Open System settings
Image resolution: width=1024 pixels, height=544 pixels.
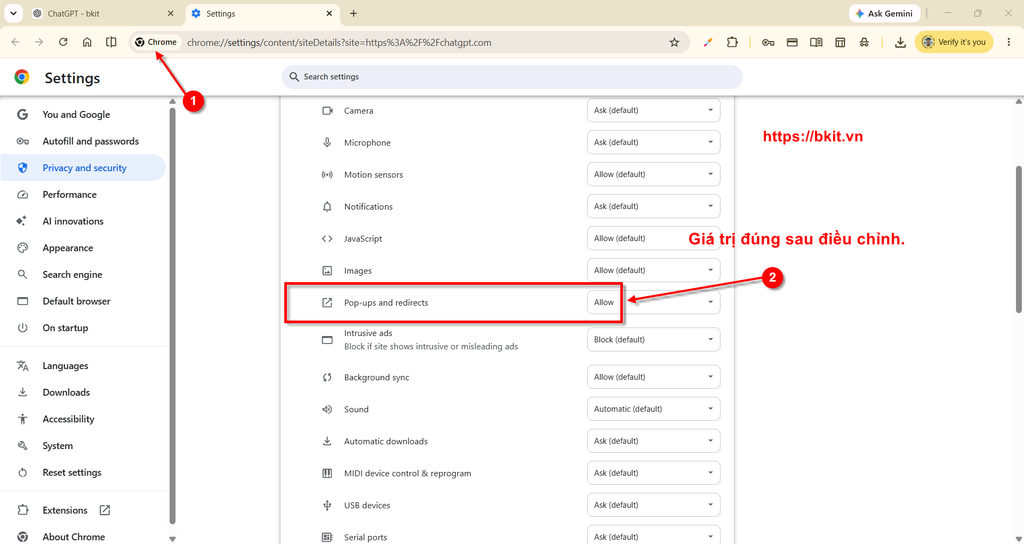click(83, 446)
